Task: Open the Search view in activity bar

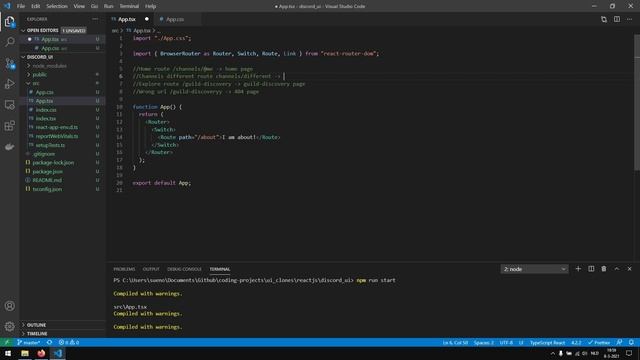Action: click(x=9, y=42)
